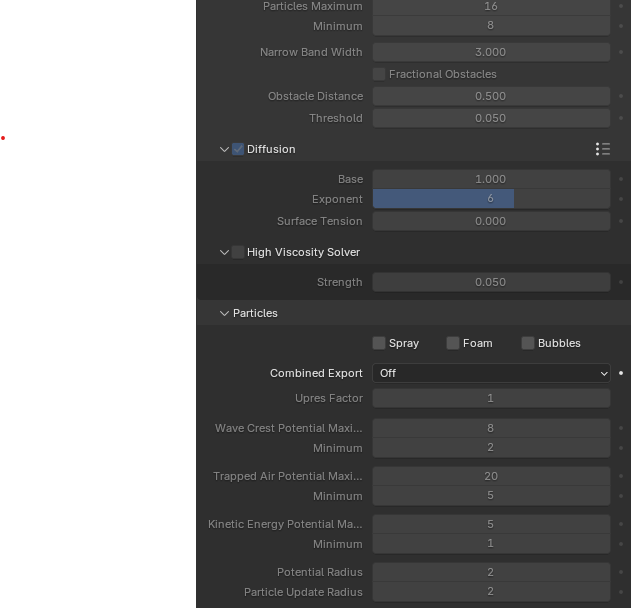Click the Diffusion panel title text
631x608 pixels.
pyautogui.click(x=271, y=149)
